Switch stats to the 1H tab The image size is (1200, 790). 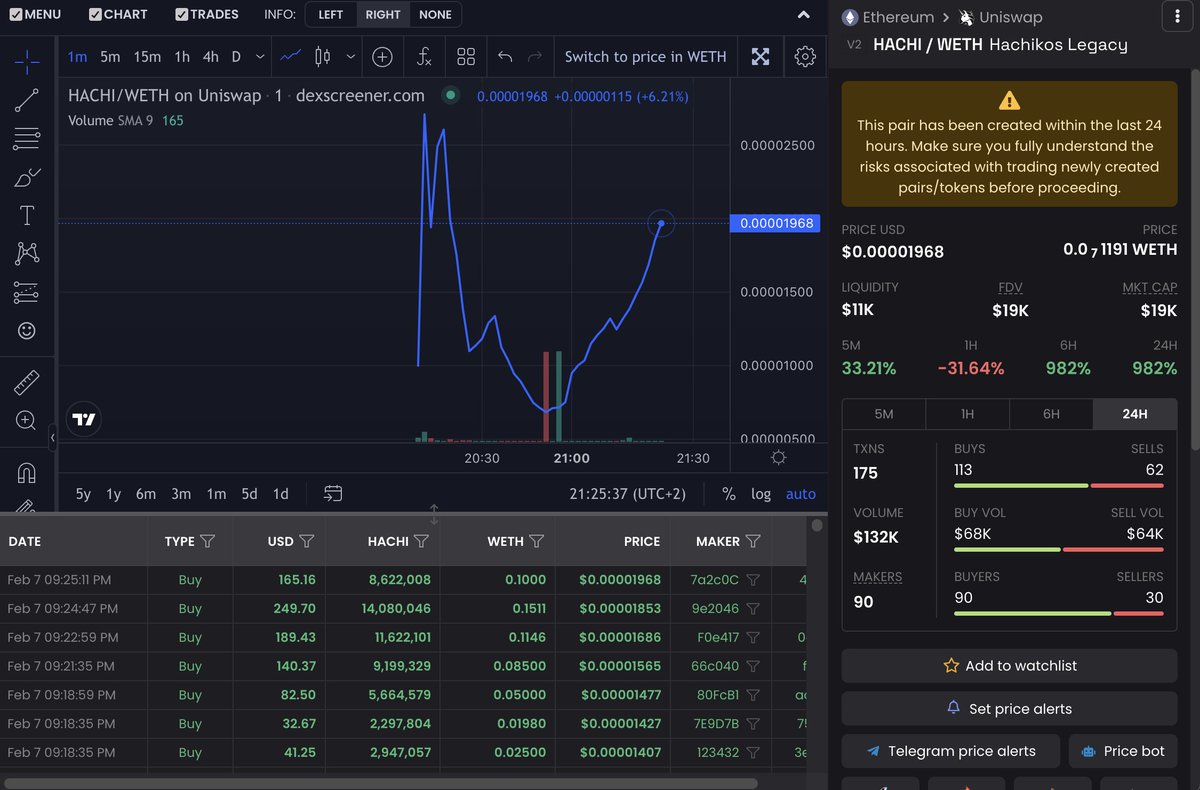(x=967, y=414)
